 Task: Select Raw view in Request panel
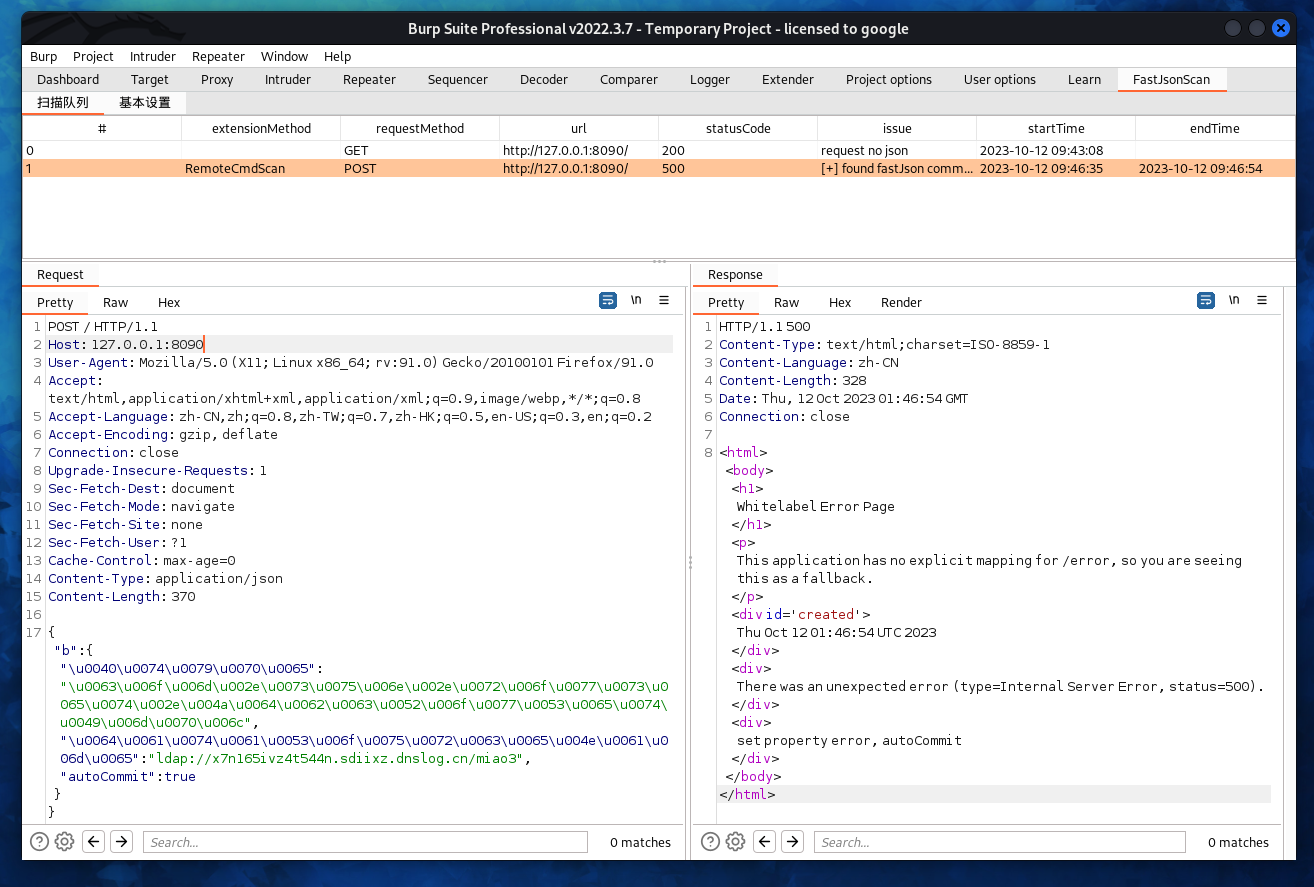click(x=116, y=302)
